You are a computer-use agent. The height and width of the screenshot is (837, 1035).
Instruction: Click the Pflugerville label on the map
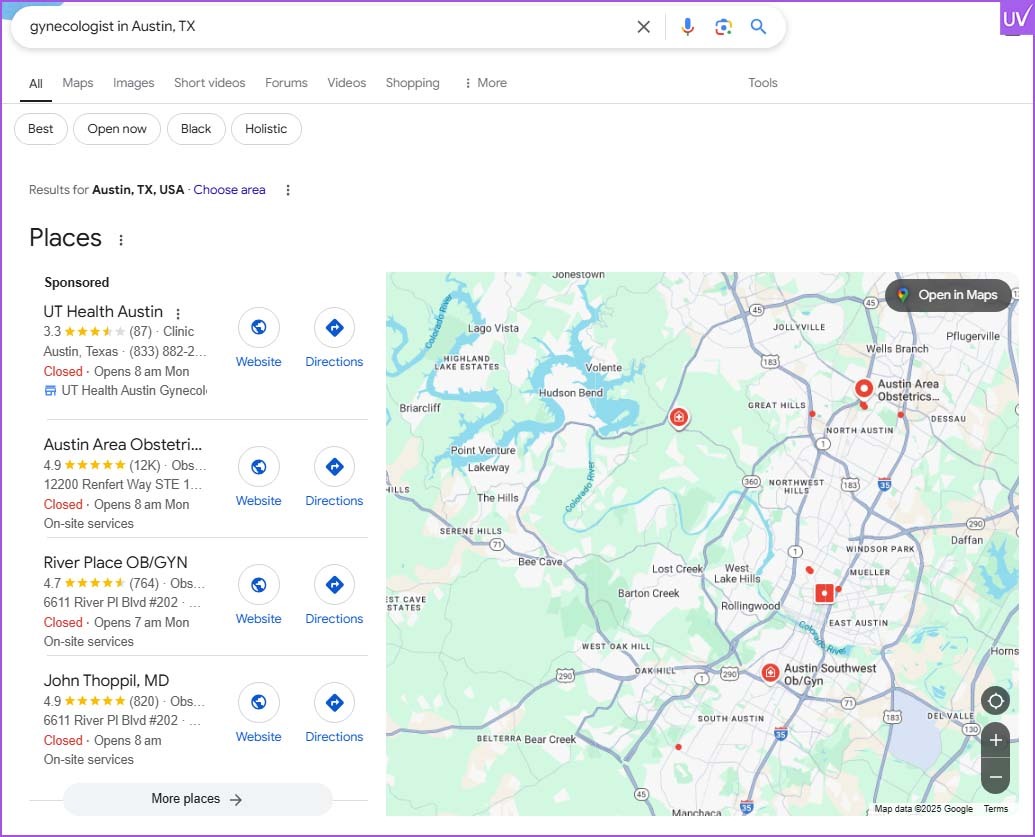tap(972, 337)
